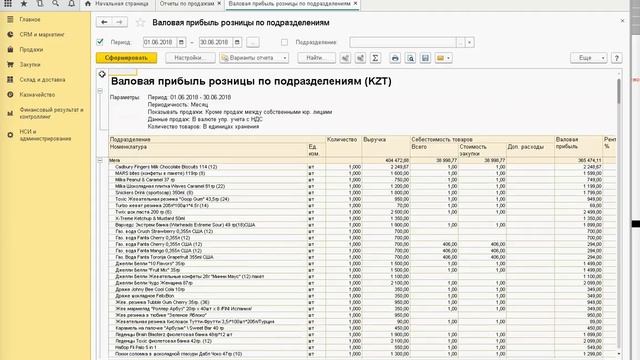Open the history clipboard icon in top panel

pyautogui.click(x=40, y=4)
